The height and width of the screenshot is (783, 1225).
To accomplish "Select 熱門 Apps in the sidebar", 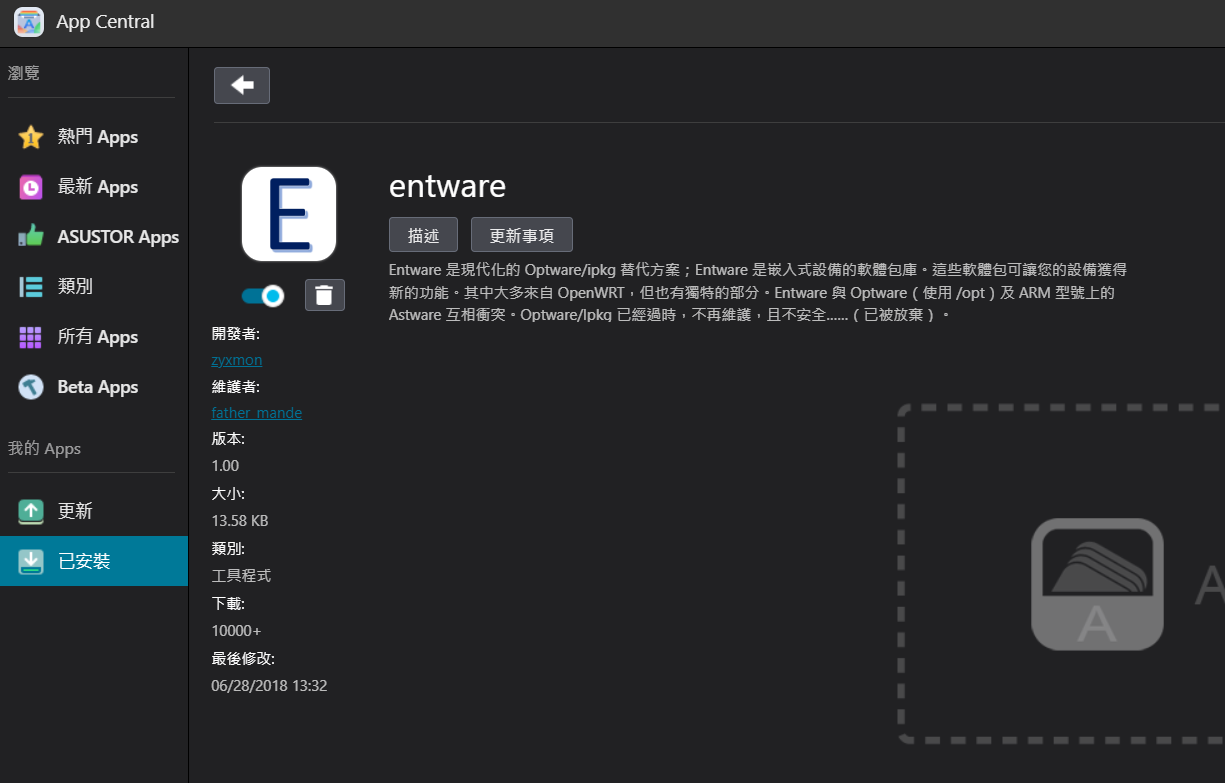I will tap(97, 137).
